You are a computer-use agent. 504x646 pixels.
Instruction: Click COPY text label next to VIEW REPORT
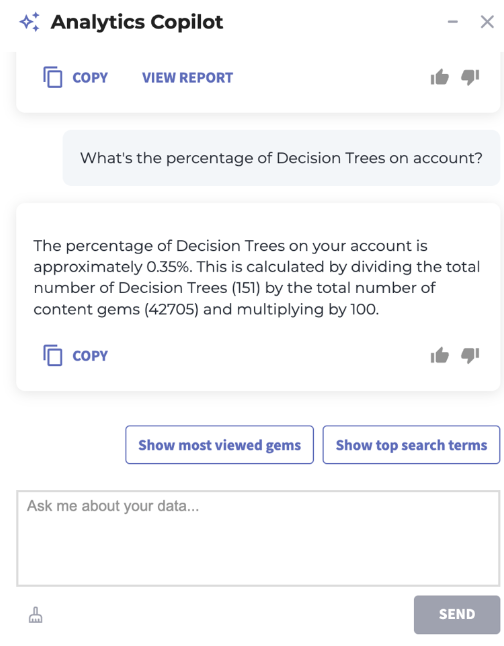click(90, 77)
